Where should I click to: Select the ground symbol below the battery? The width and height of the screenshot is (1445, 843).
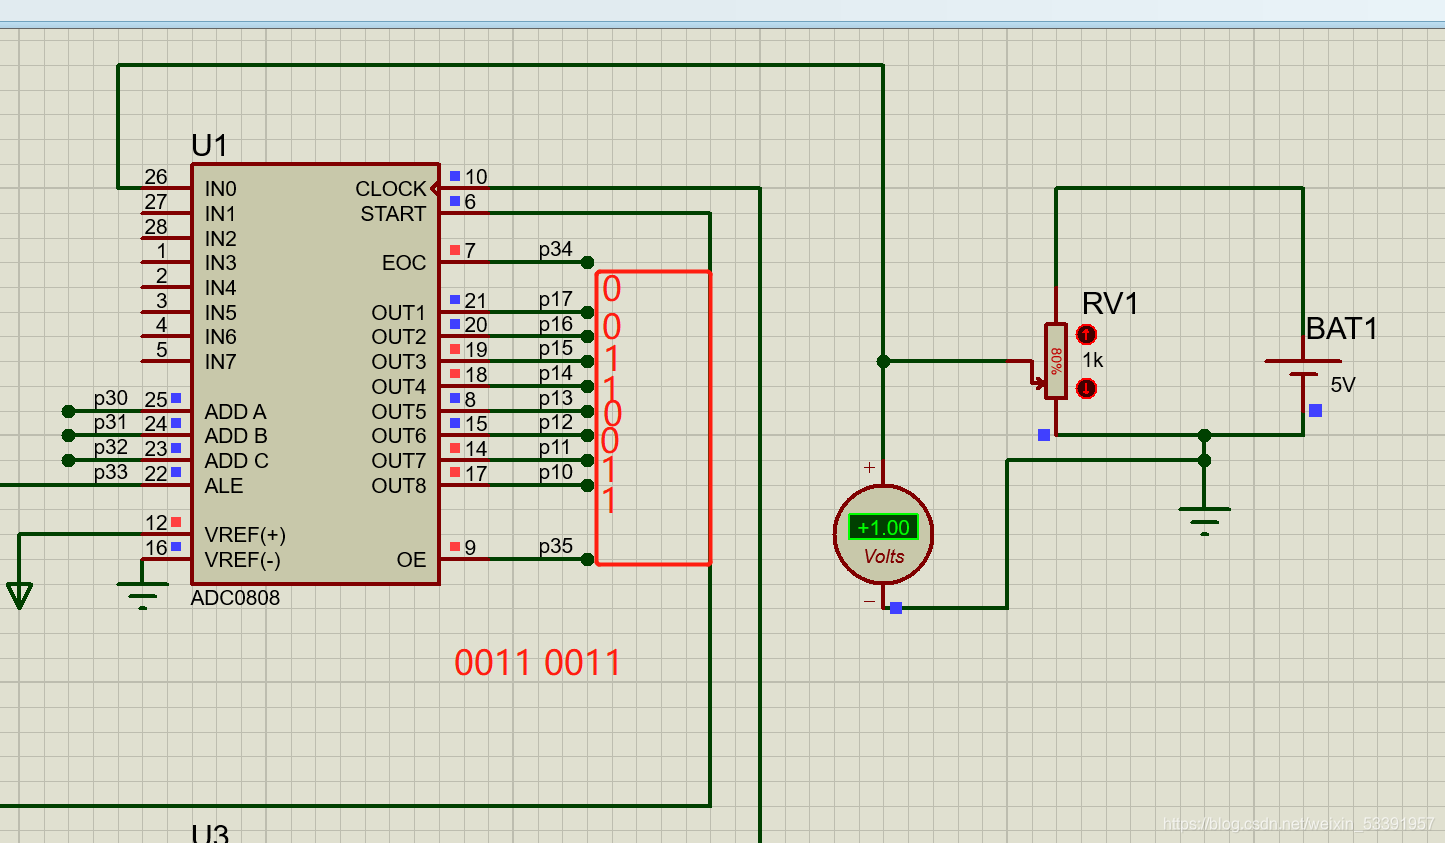(1204, 521)
